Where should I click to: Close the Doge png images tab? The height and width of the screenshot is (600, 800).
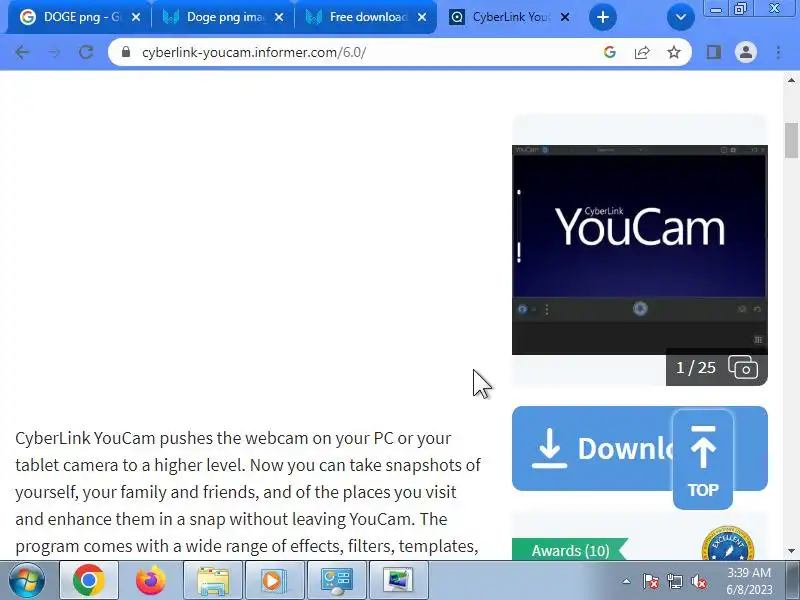pyautogui.click(x=279, y=17)
